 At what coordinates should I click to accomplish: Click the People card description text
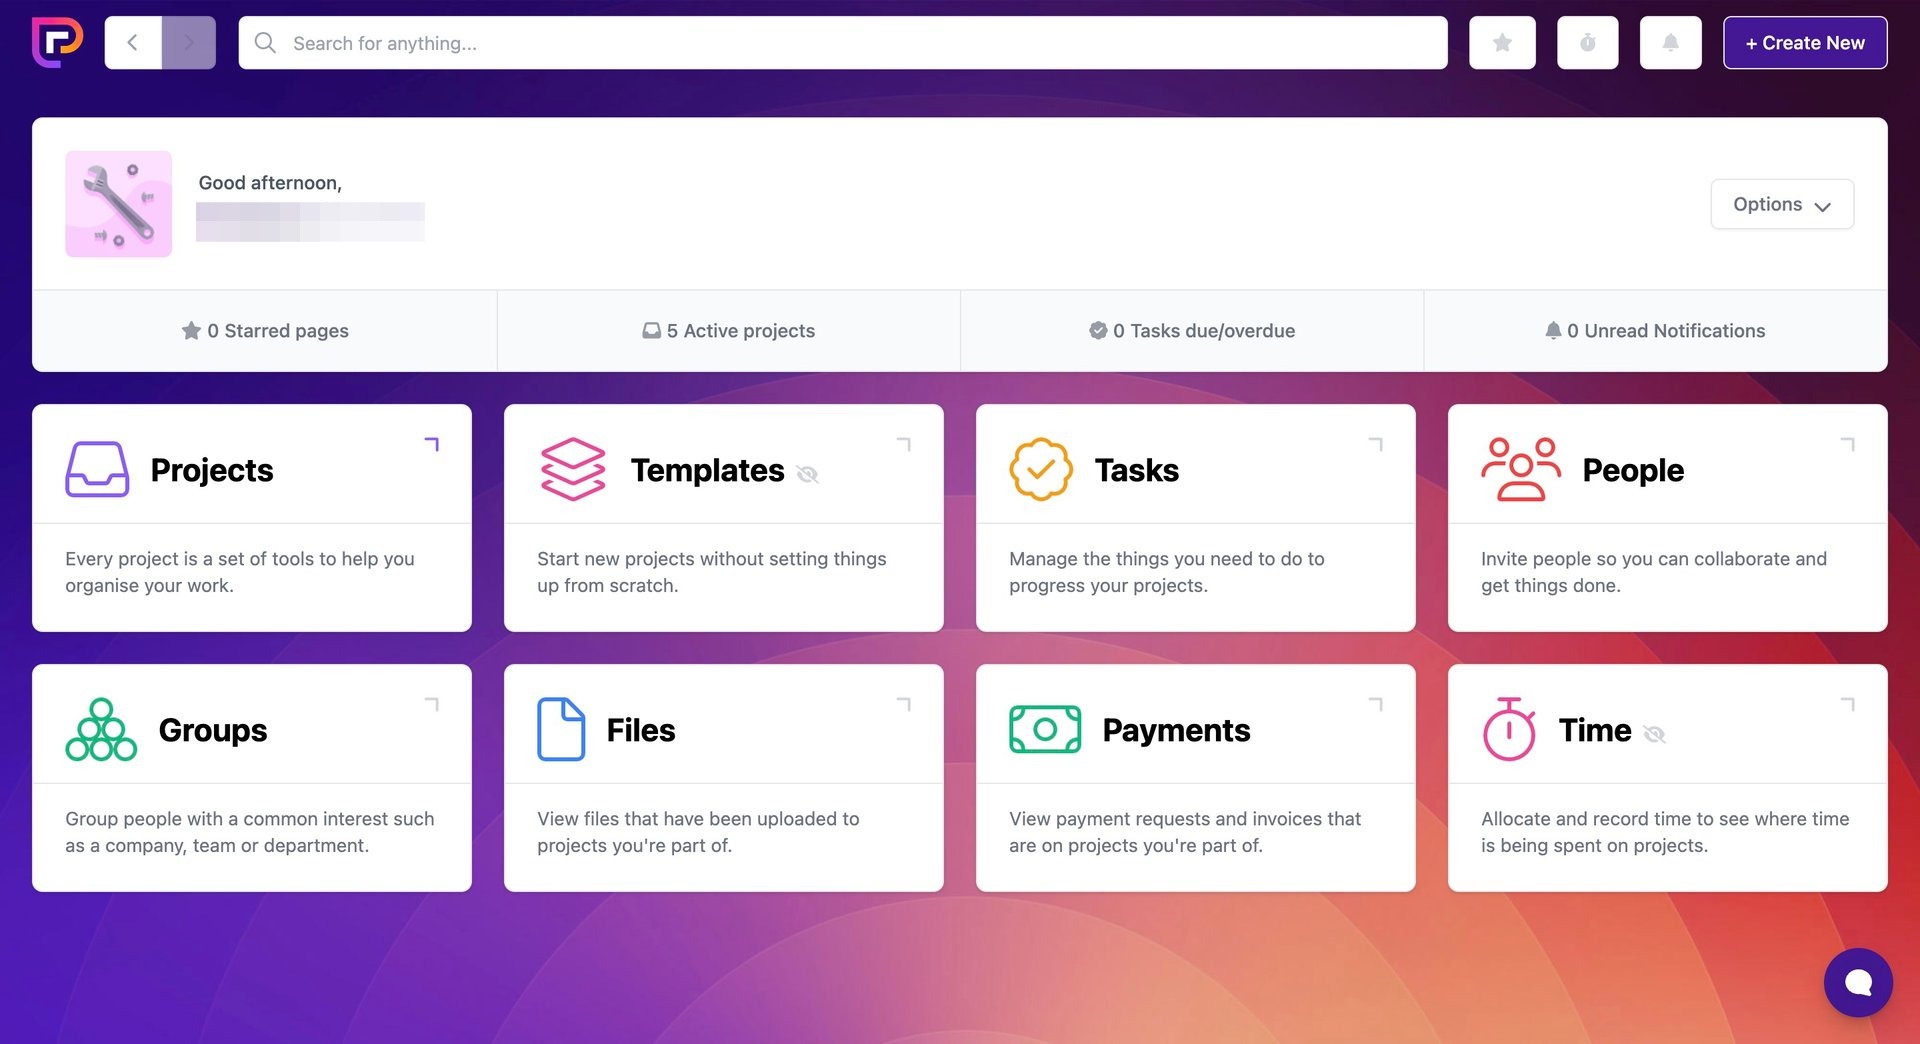[1654, 572]
